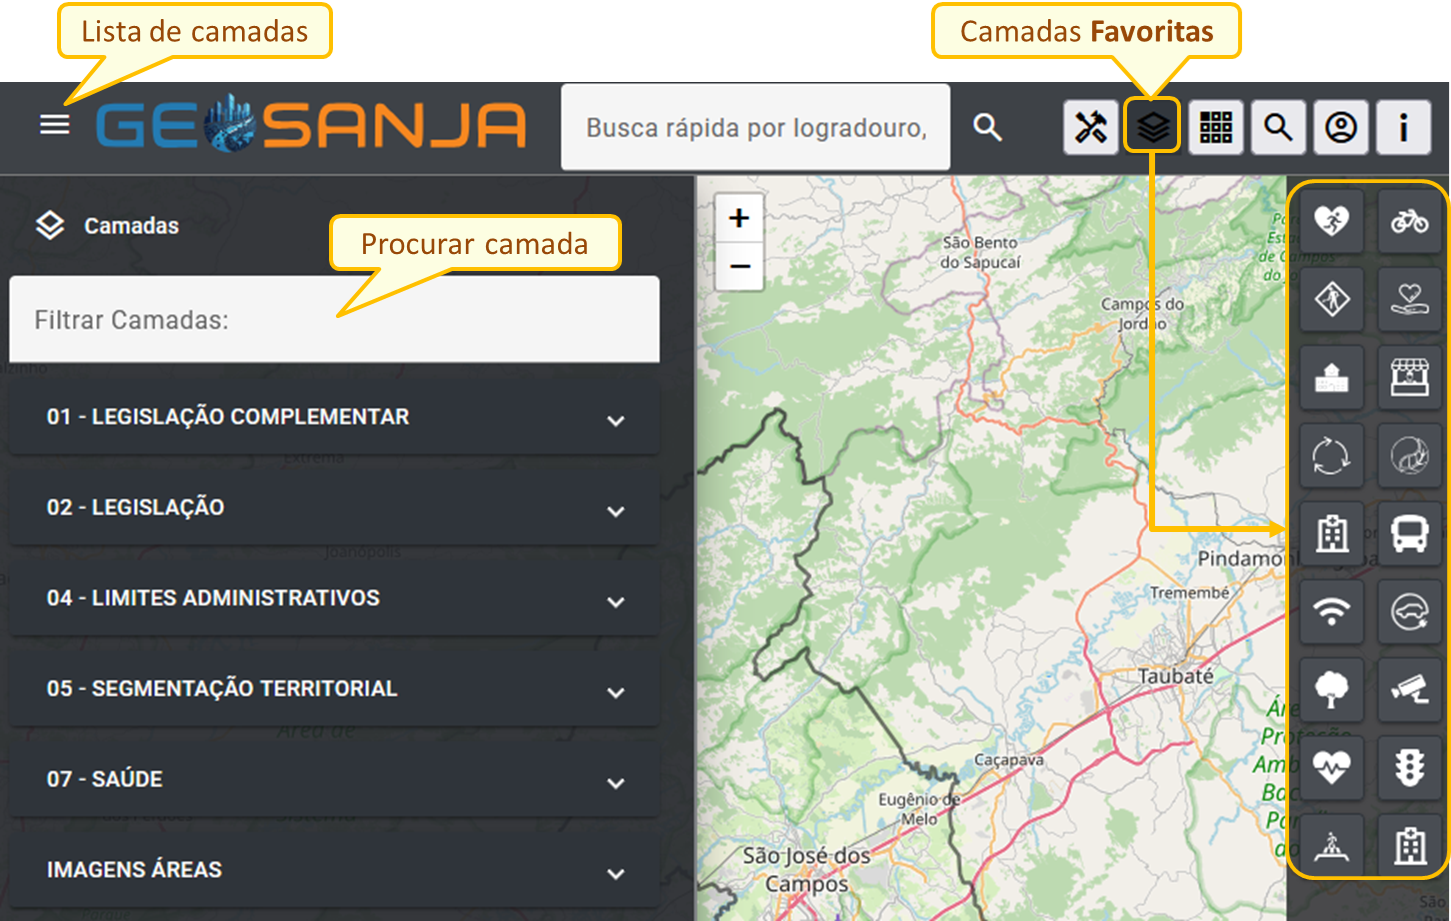1451x921 pixels.
Task: Toggle the hospital favorite layer
Action: tap(1332, 533)
